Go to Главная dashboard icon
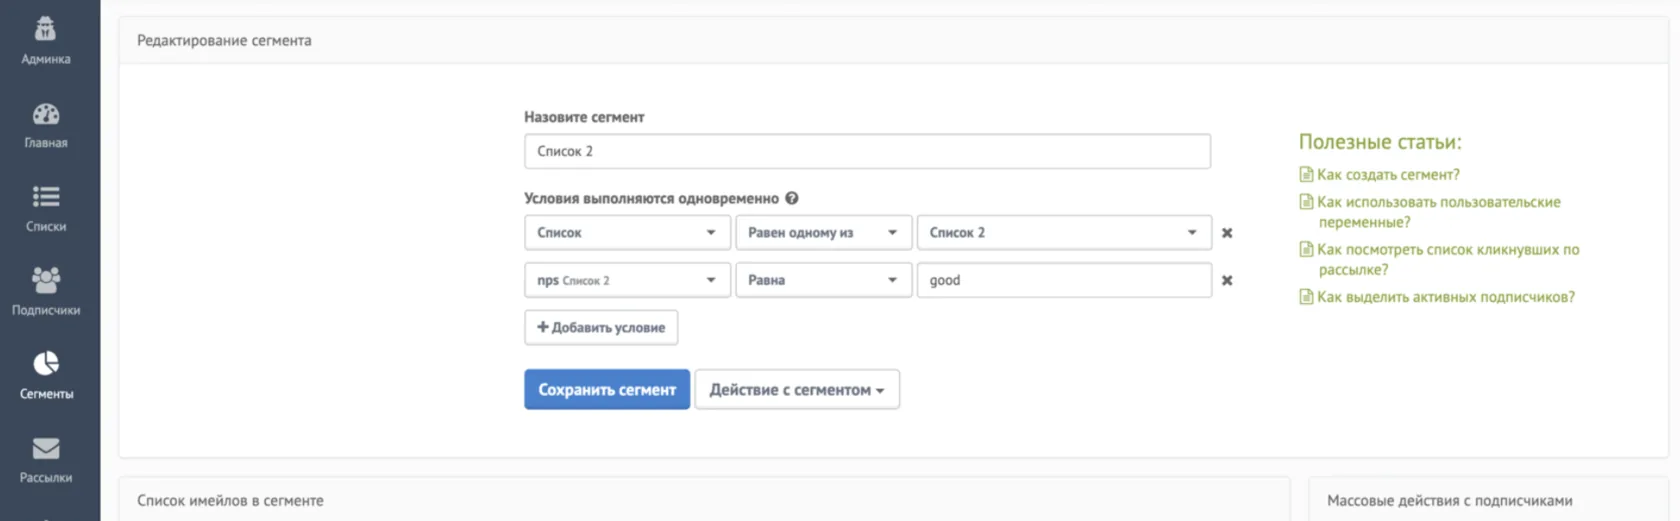Screen dimensions: 1680x521 click(46, 114)
